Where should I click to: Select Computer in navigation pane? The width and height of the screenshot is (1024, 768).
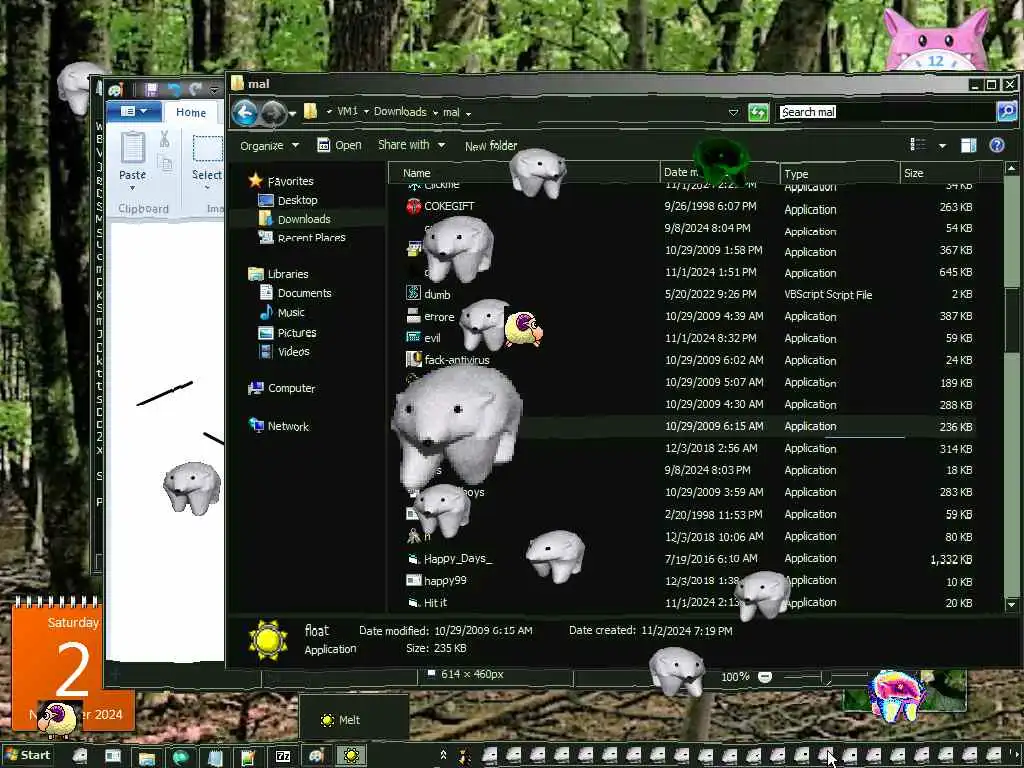click(x=281, y=388)
